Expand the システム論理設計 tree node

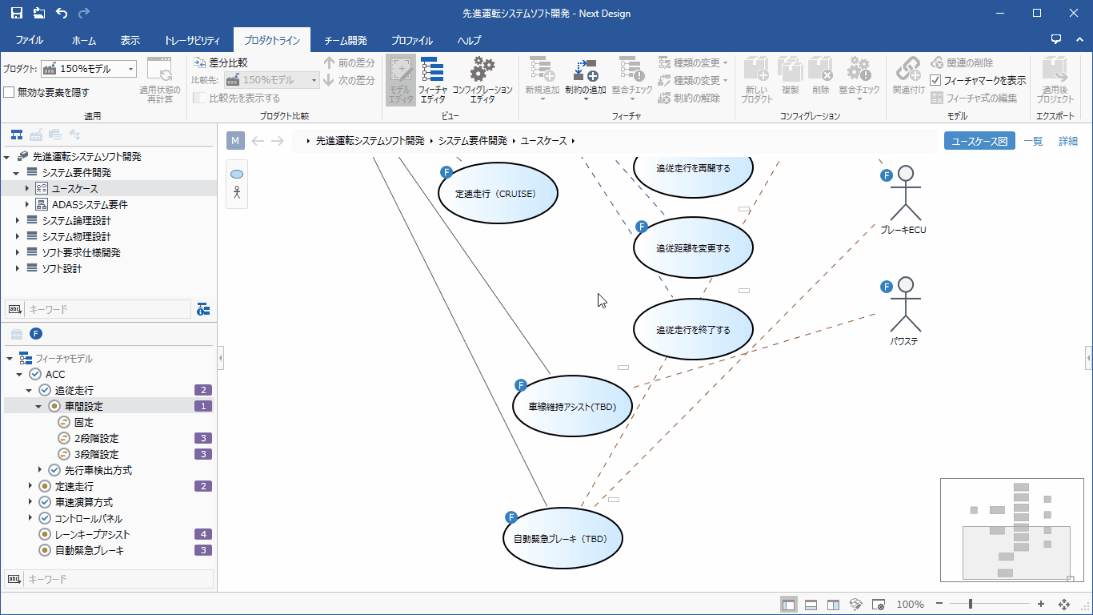17,221
